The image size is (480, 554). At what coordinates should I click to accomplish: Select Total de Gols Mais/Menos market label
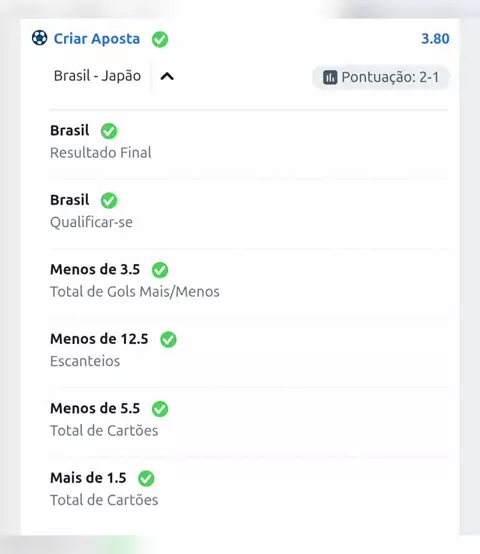pyautogui.click(x=135, y=291)
